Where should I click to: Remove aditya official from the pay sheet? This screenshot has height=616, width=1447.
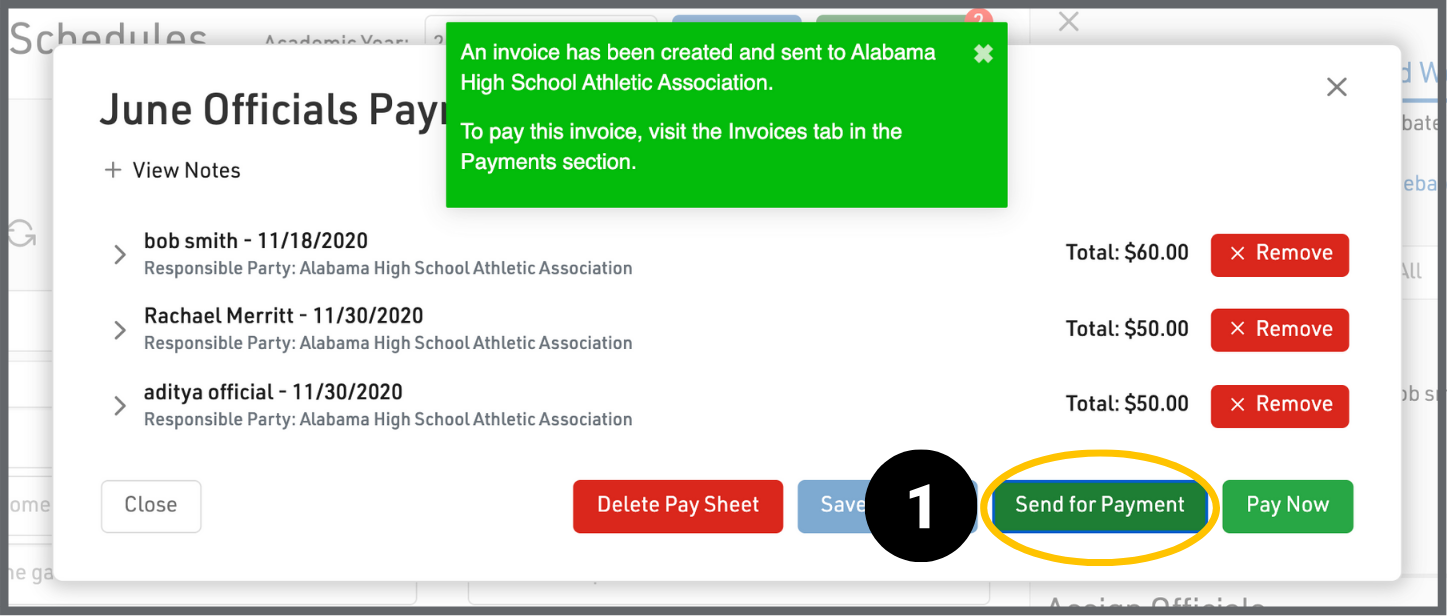coord(1279,405)
